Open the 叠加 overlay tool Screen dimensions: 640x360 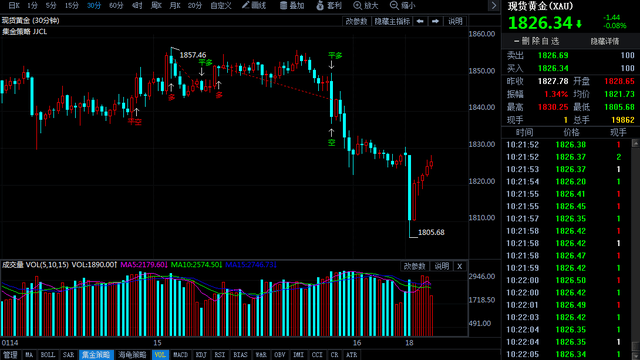[292, 5]
